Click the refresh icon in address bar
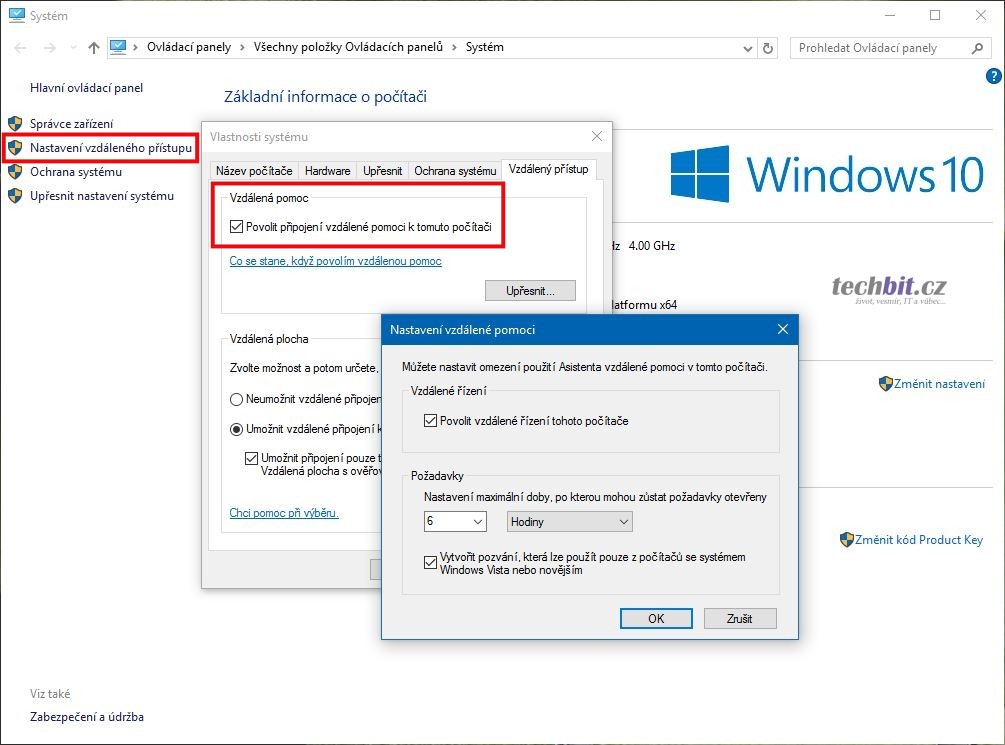This screenshot has width=1005, height=745. pyautogui.click(x=768, y=48)
